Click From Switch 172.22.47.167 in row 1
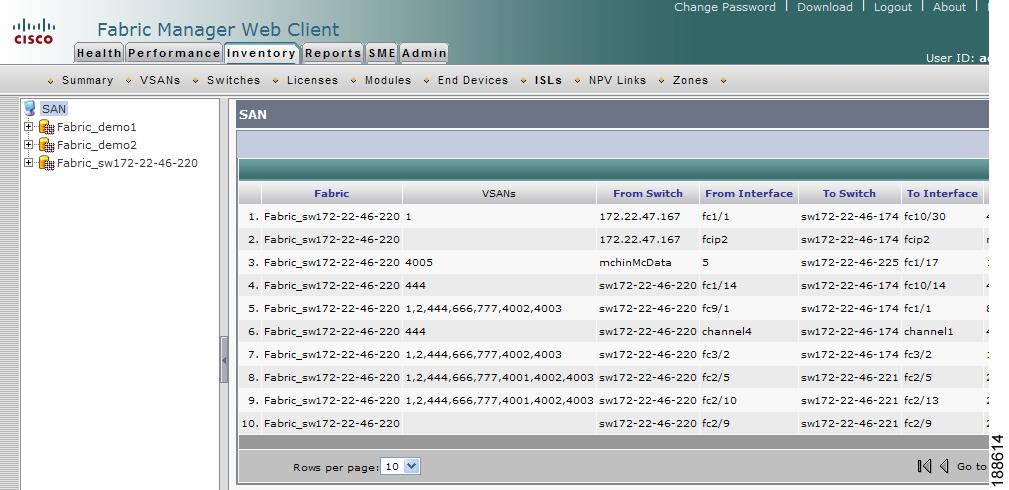Screen dimensions: 1009x490 [x=640, y=216]
